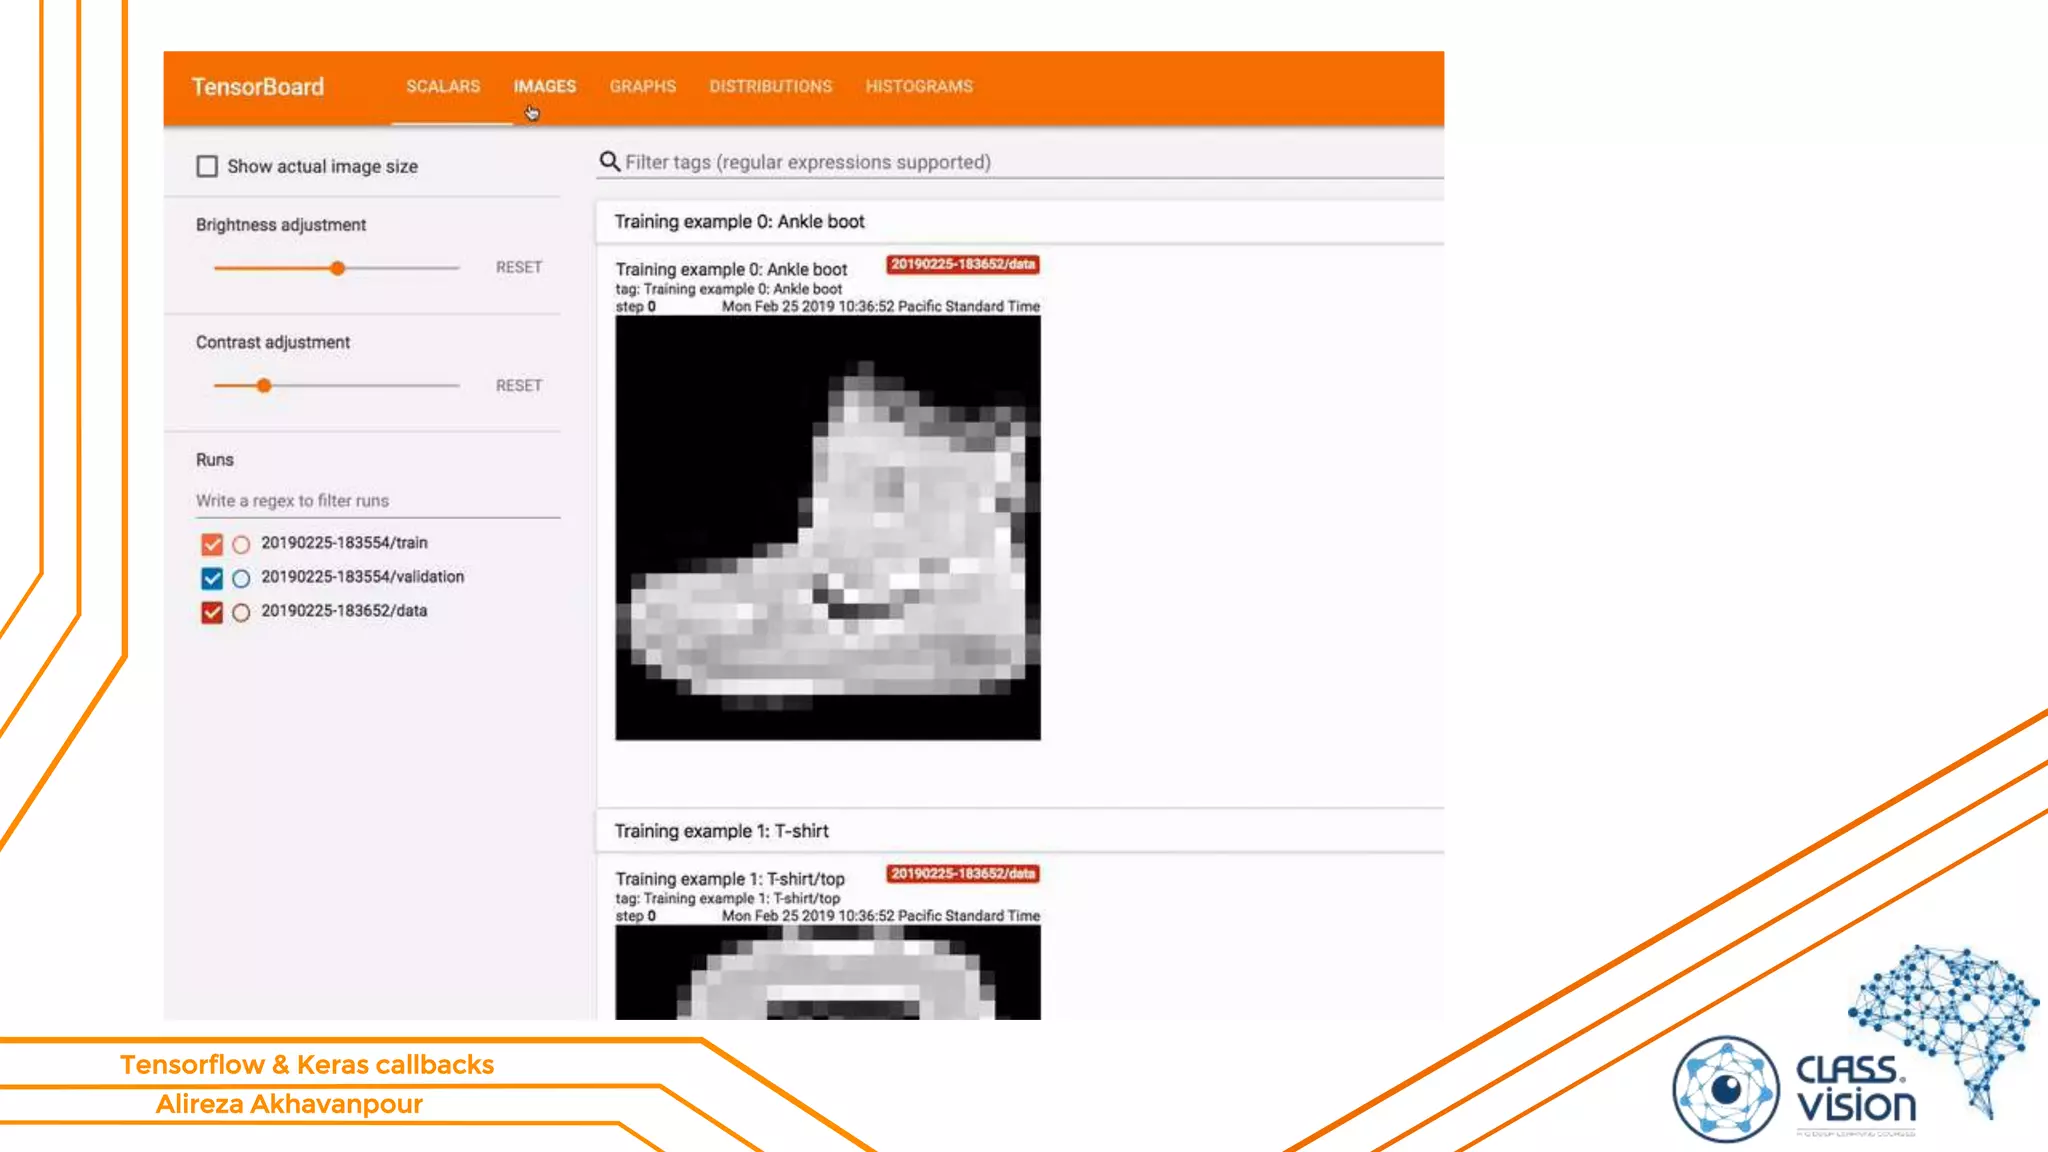Viewport: 2048px width, 1152px height.
Task: Click the Class Vision eye logo
Action: [1725, 1090]
